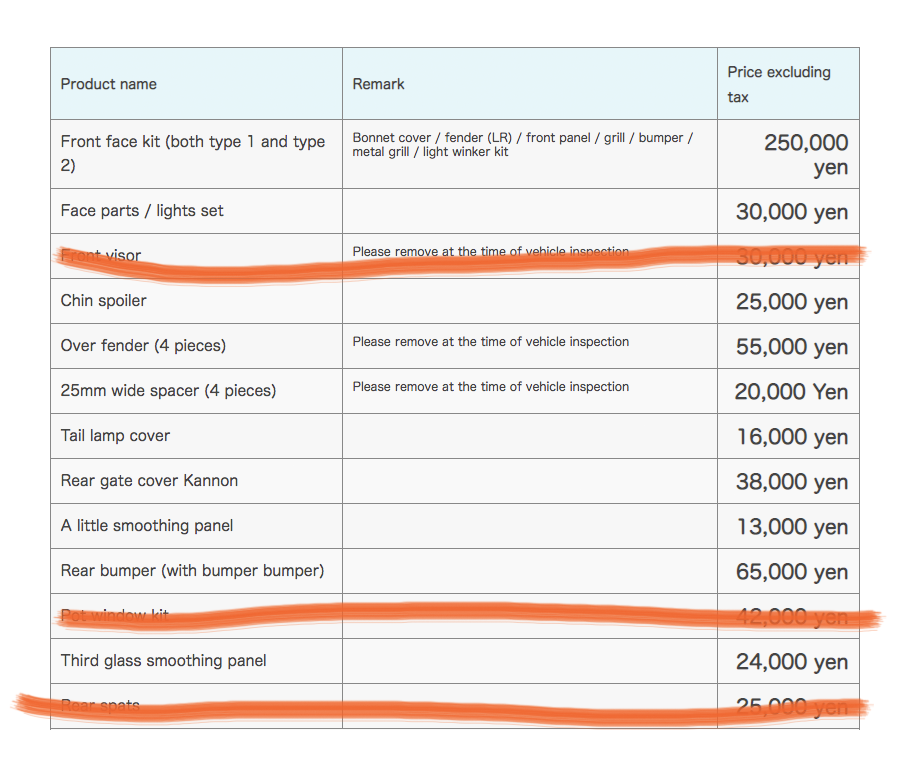Click the Chin spoiler's 25,000 yen price

point(791,302)
